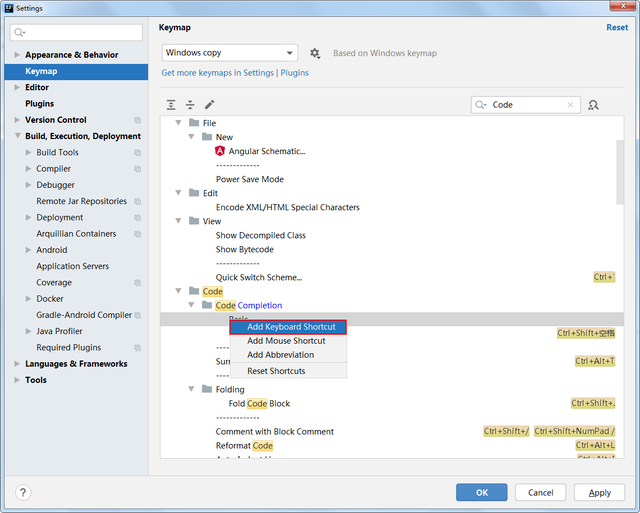640x513 pixels.
Task: Expand Appearance & Behavior settings
Action: [17, 55]
